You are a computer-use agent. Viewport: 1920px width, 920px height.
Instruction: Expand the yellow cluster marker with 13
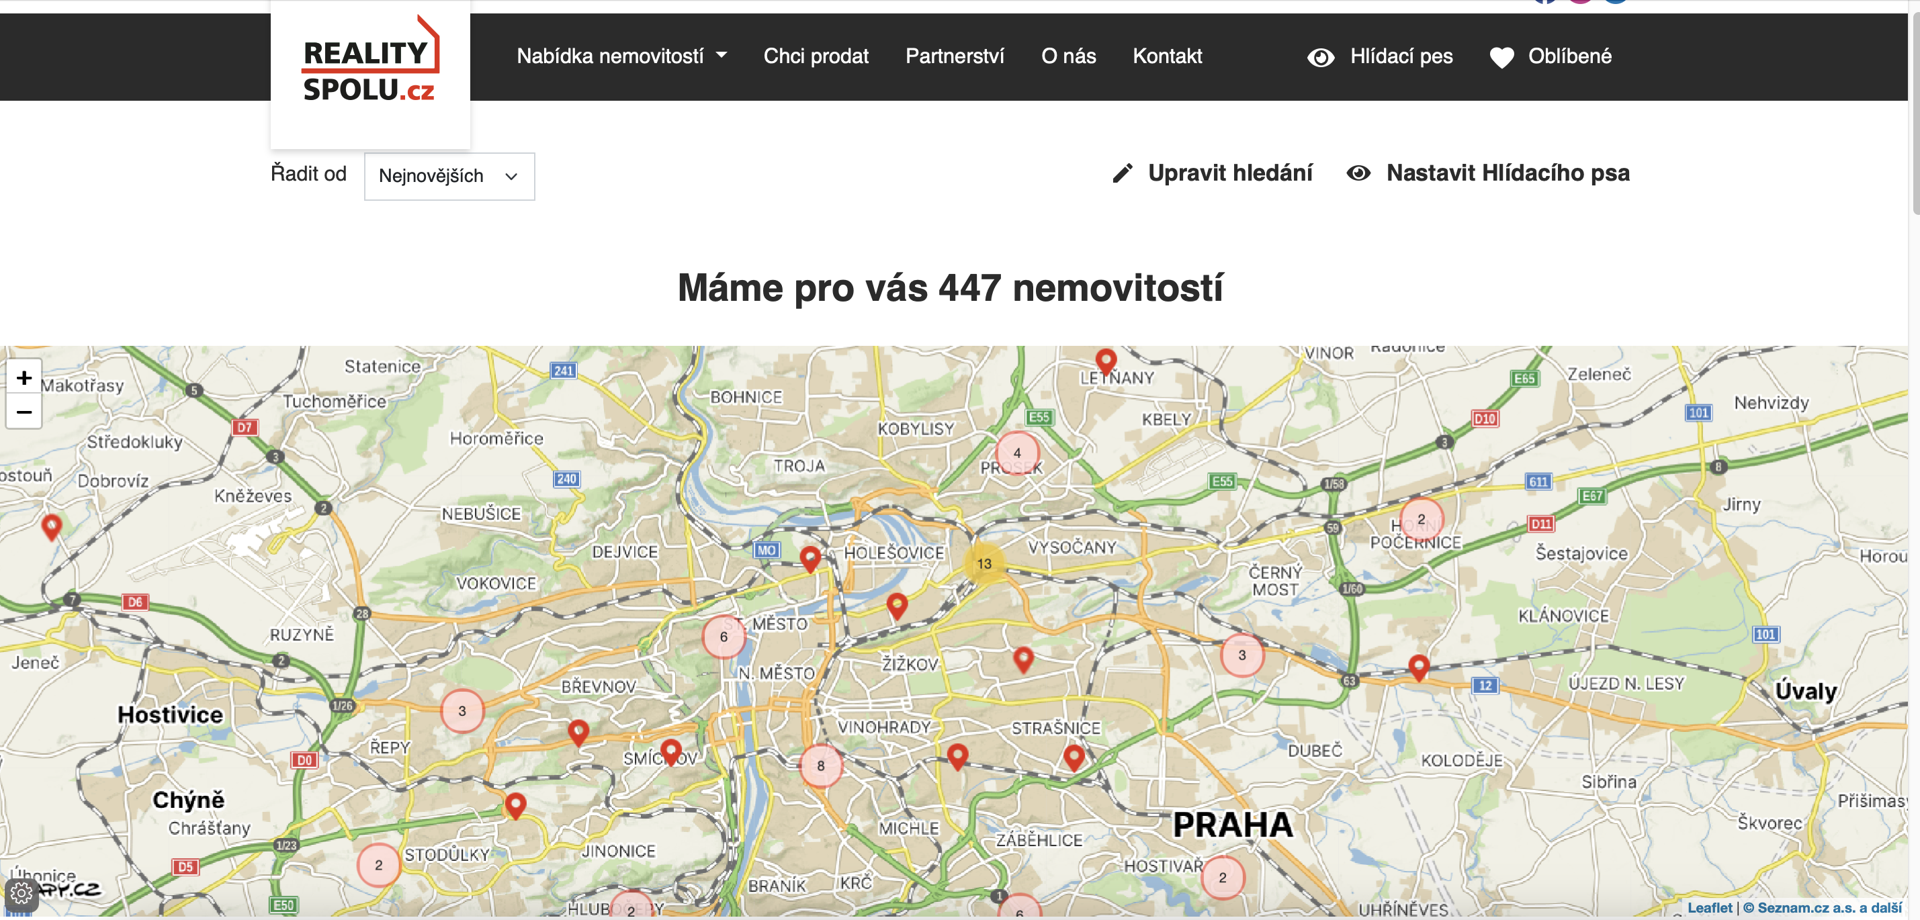(984, 564)
